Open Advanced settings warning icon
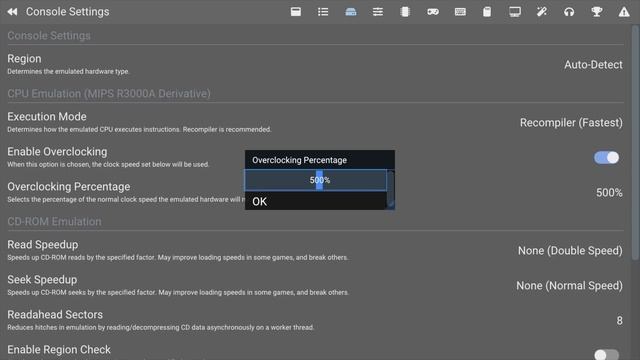 click(x=624, y=12)
